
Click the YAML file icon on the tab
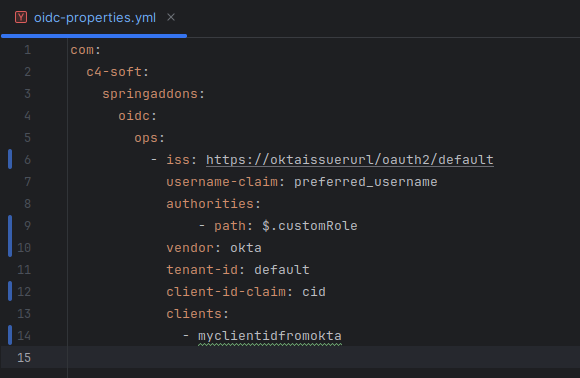[x=21, y=17]
